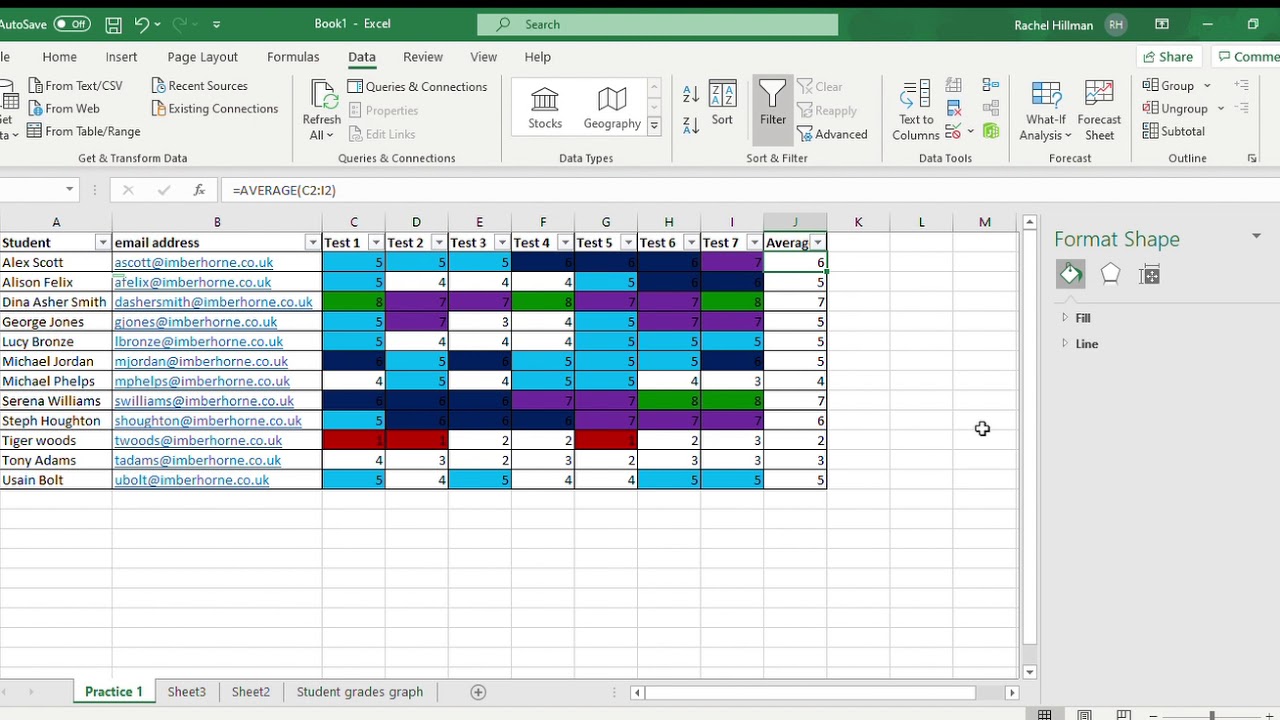The width and height of the screenshot is (1280, 720).
Task: Open ascott@imberhorne.co.uk email link
Action: 193,262
